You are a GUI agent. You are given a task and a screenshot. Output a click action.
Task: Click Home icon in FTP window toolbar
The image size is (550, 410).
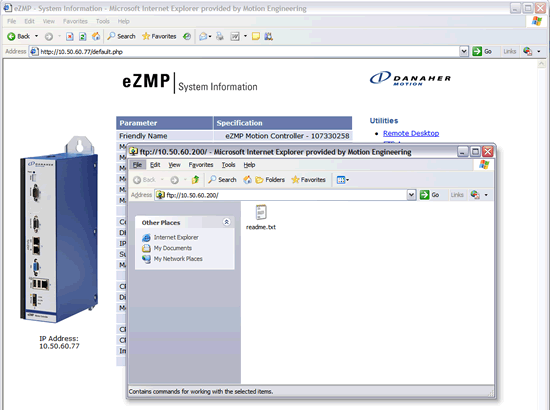tap(247, 180)
